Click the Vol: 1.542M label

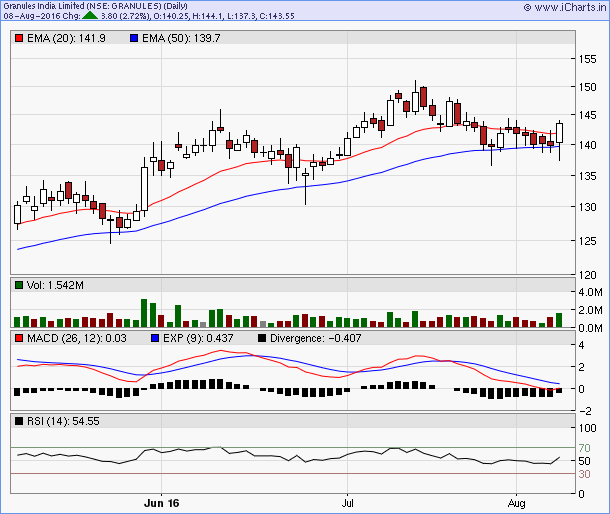pyautogui.click(x=55, y=285)
